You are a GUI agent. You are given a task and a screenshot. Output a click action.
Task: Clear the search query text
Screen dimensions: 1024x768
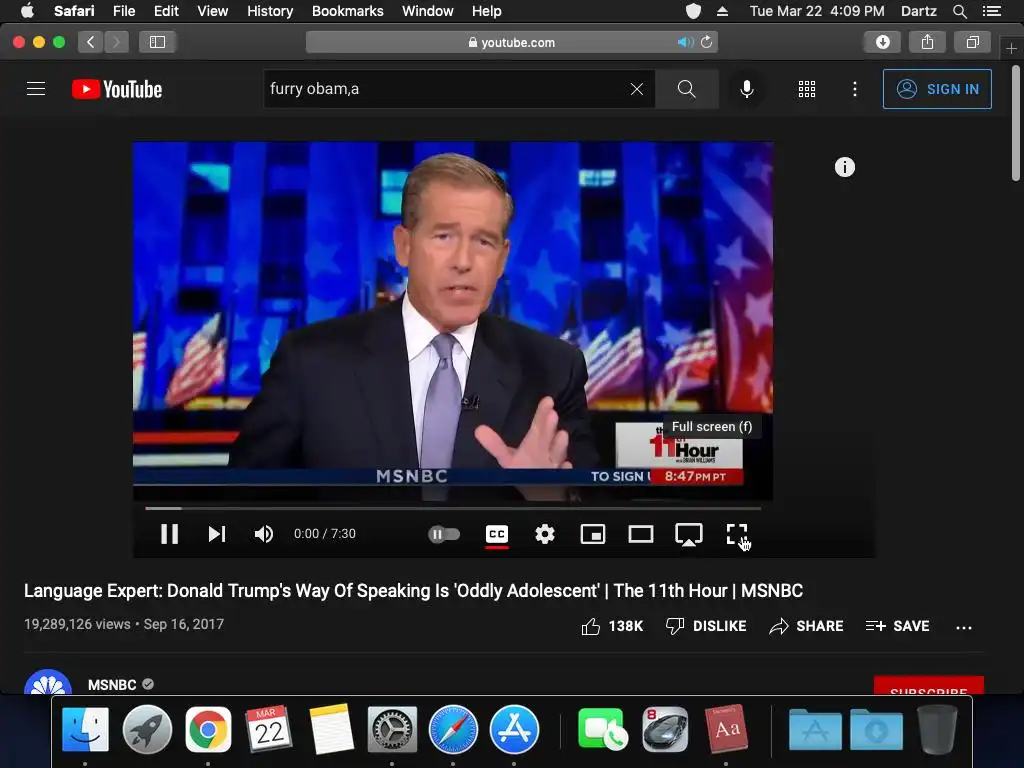click(x=637, y=89)
